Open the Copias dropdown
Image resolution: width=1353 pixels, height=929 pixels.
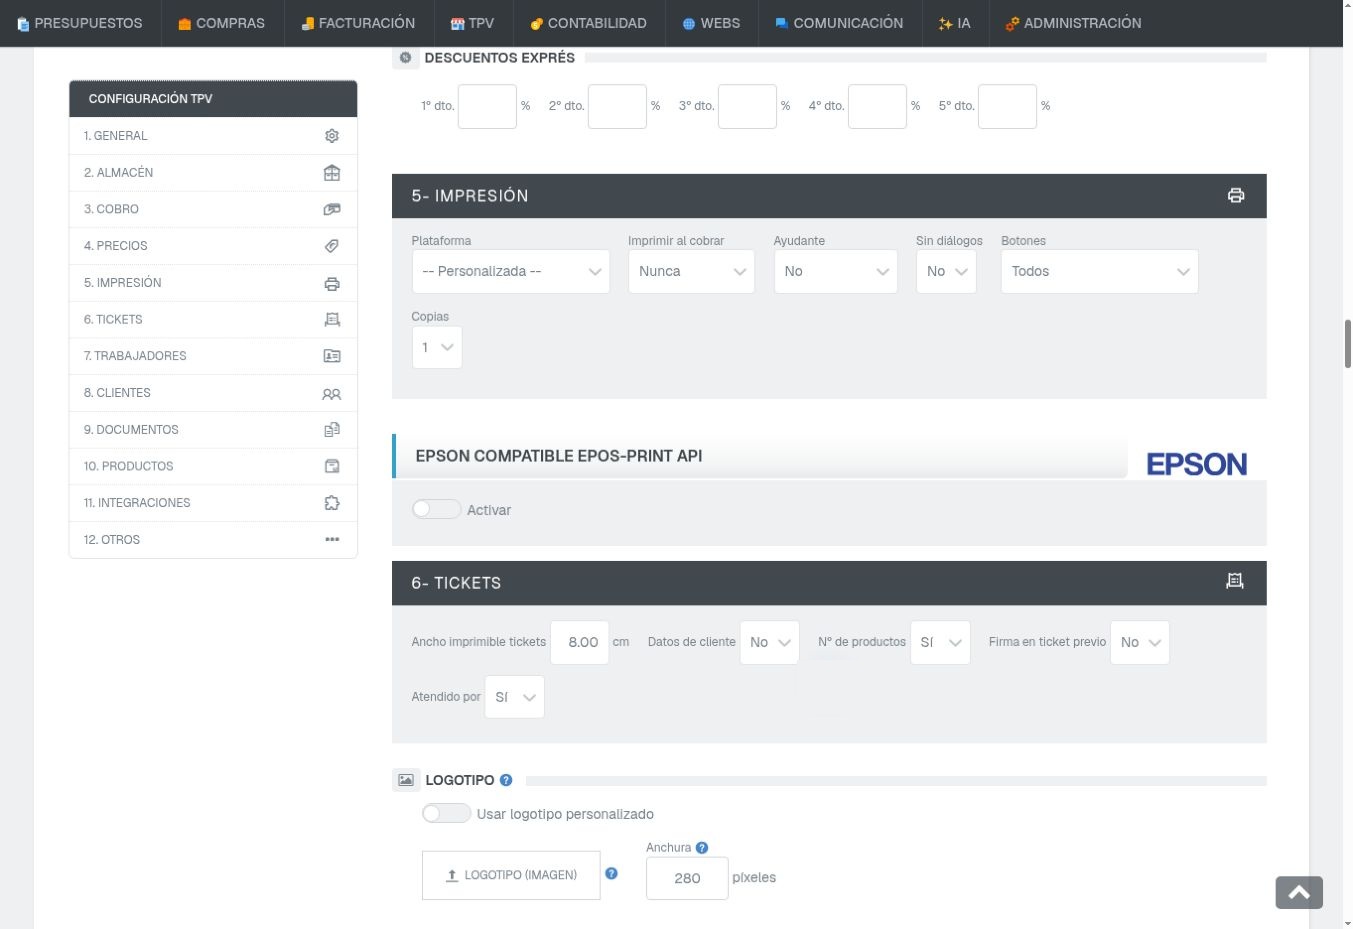(x=437, y=347)
